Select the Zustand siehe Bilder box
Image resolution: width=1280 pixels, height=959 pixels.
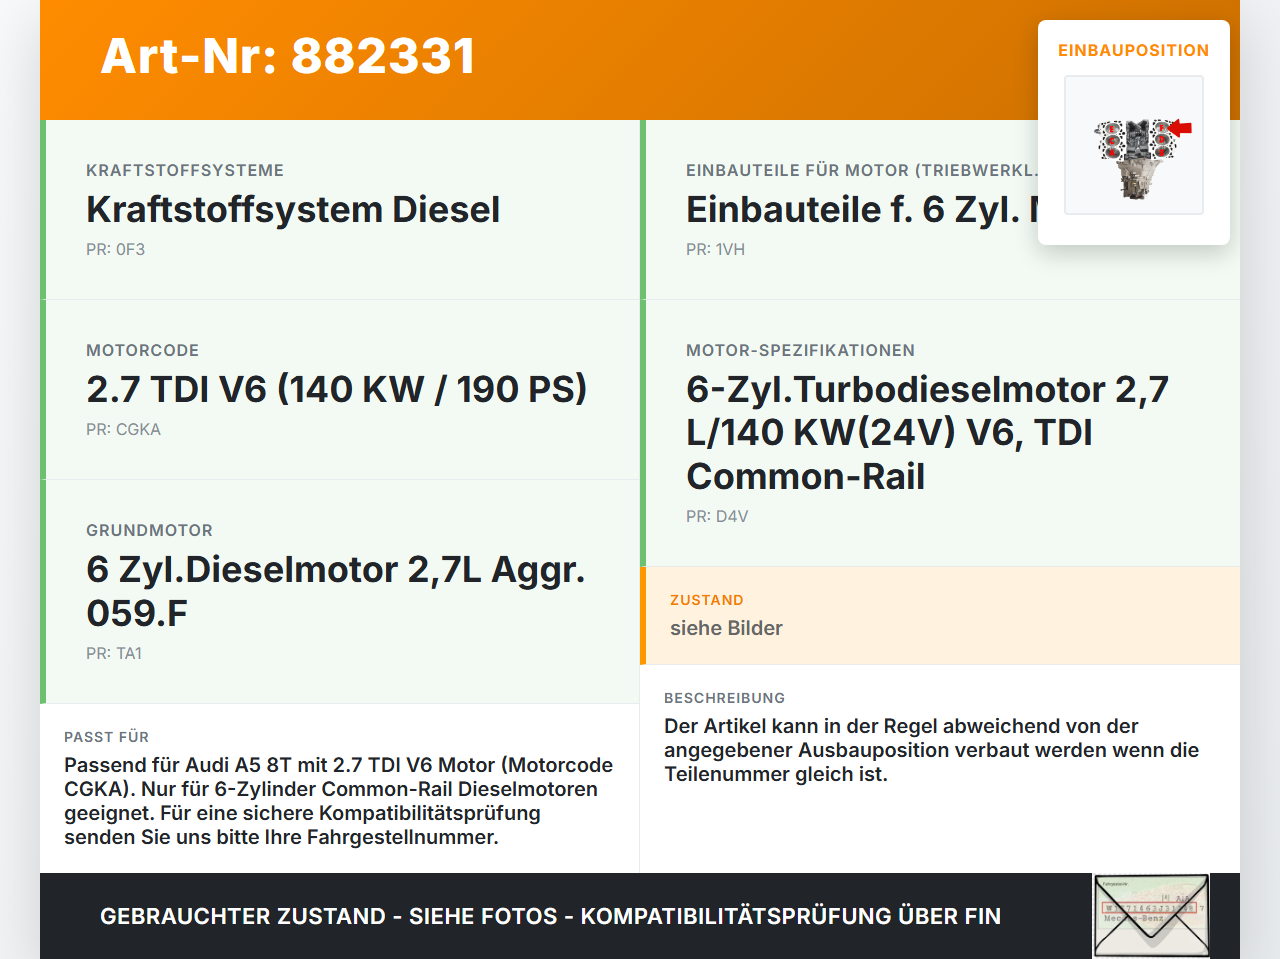pos(940,616)
